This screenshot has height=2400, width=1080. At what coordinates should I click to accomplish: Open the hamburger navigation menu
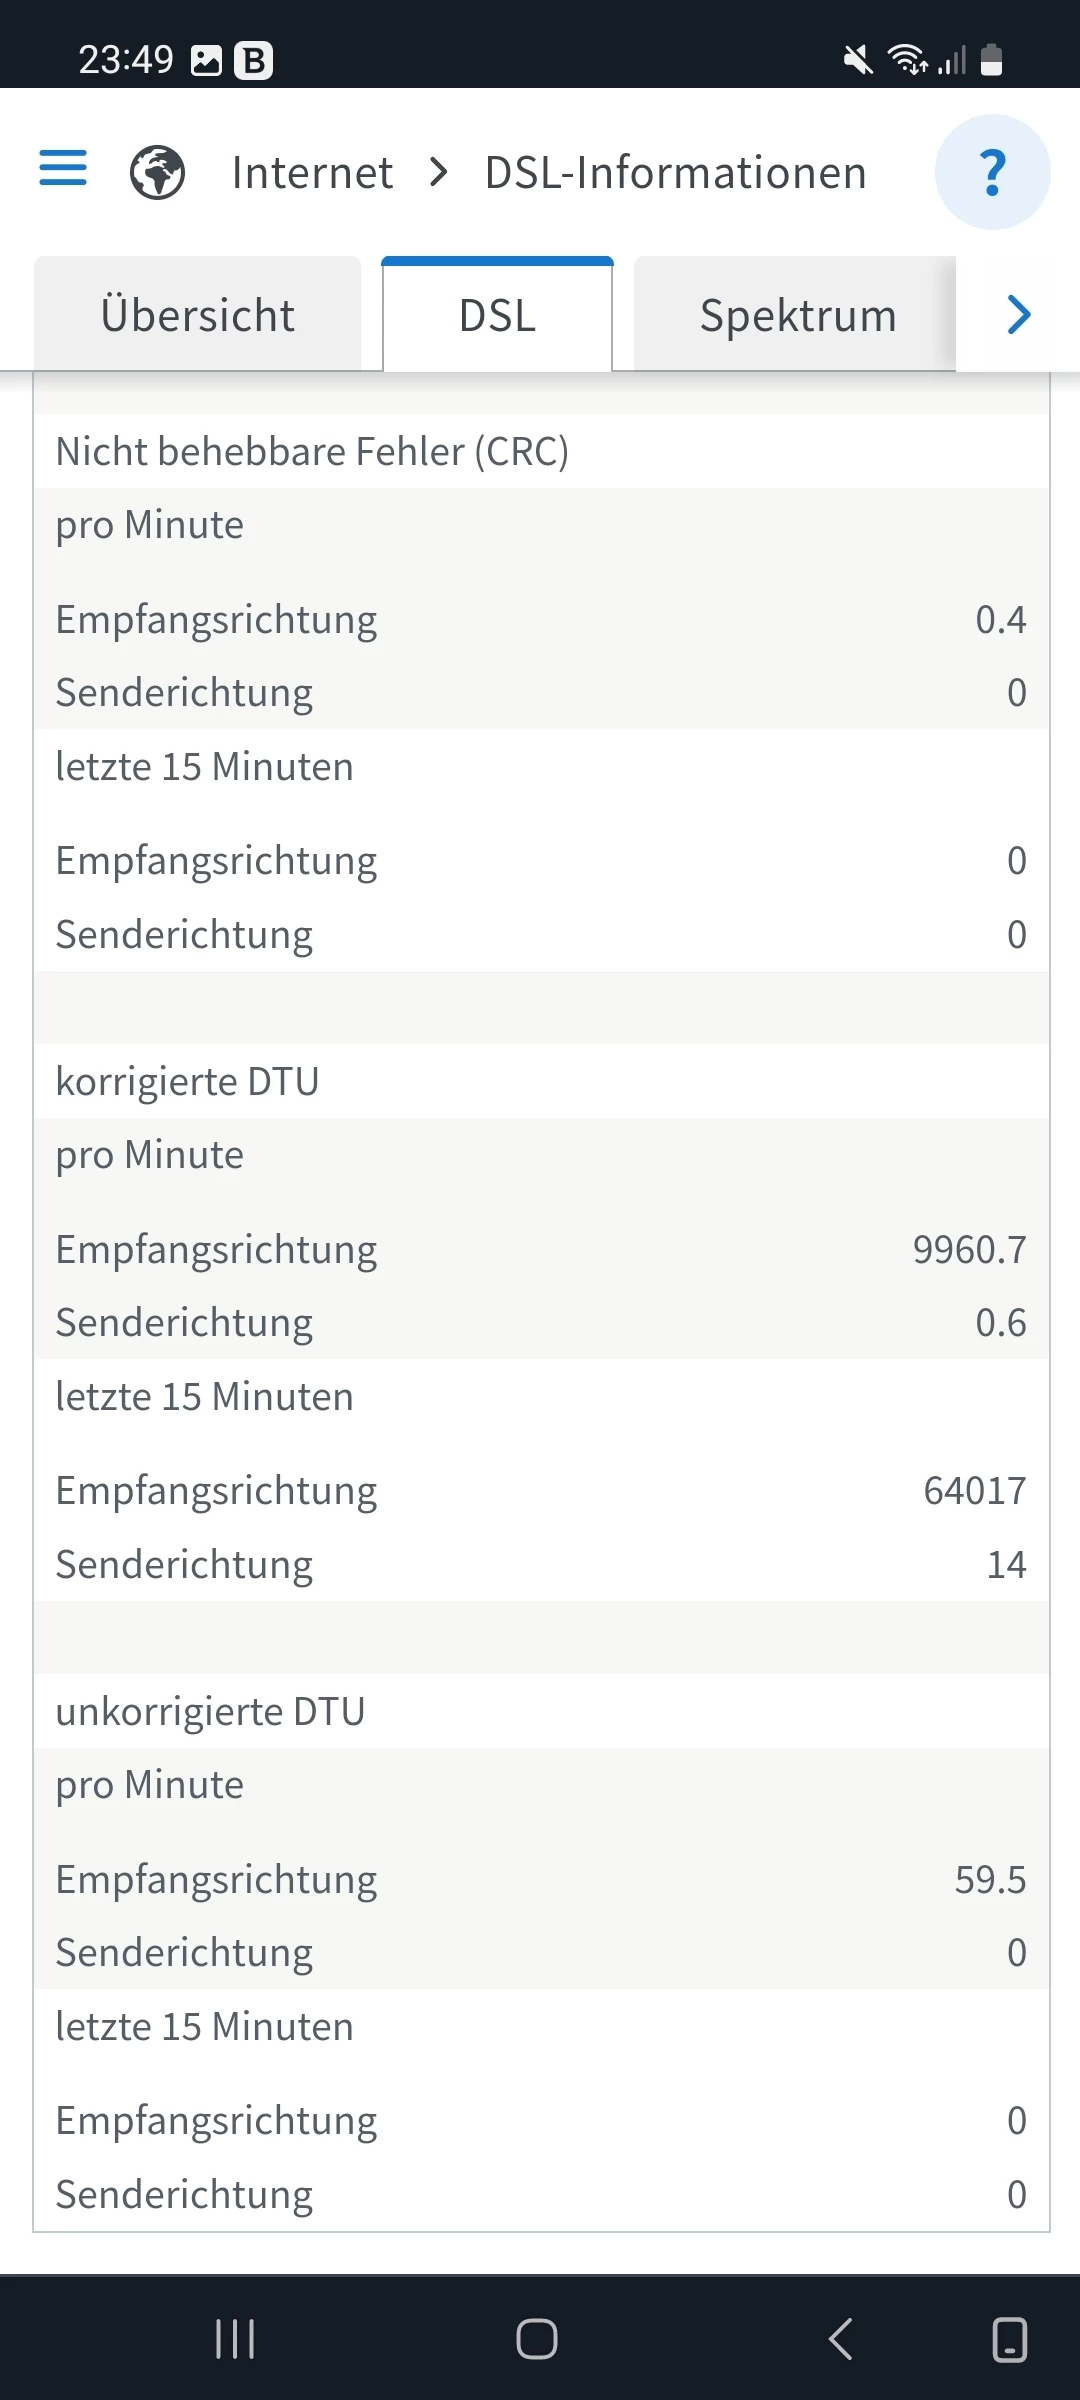[63, 169]
